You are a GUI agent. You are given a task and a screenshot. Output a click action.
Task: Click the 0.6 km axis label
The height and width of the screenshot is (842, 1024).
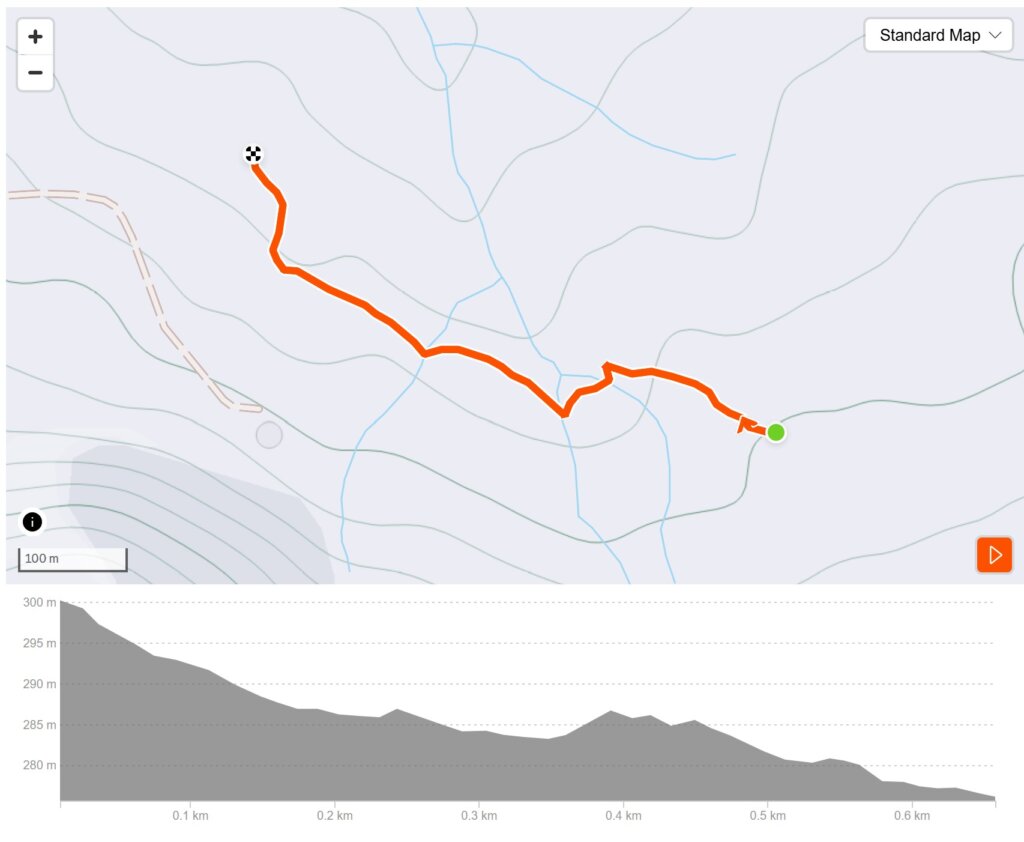tap(911, 817)
